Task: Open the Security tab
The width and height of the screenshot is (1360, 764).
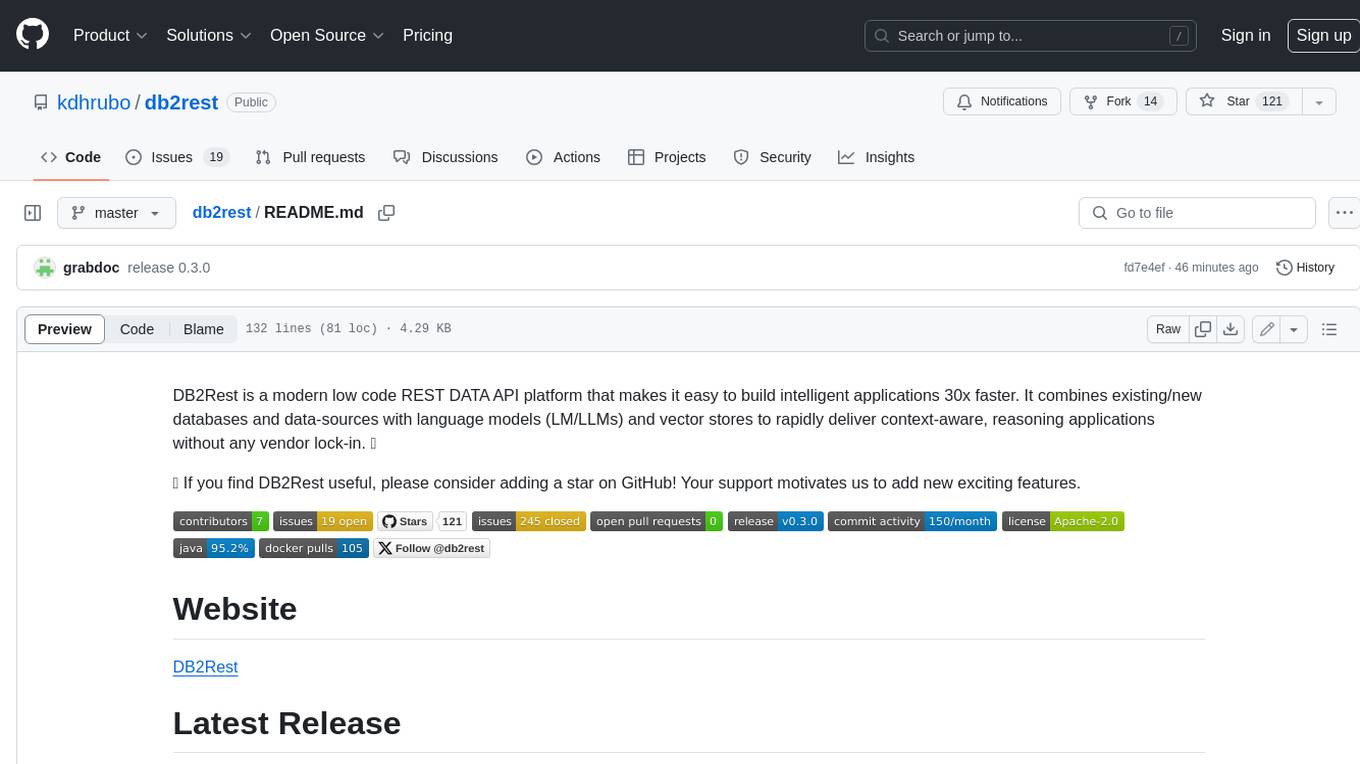Action: point(772,157)
